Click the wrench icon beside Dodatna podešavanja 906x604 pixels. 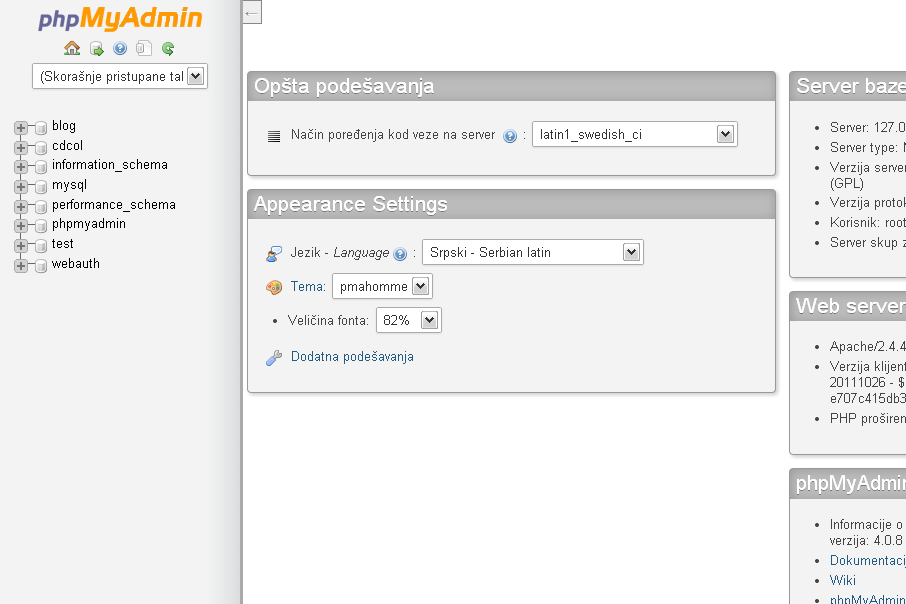pos(274,358)
